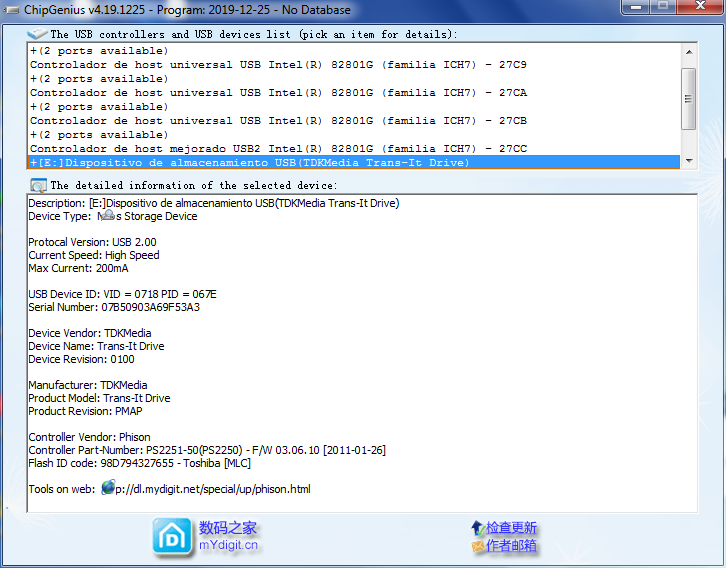Minimize the ChipGenius window
This screenshot has width=726, height=568.
(636, 6)
